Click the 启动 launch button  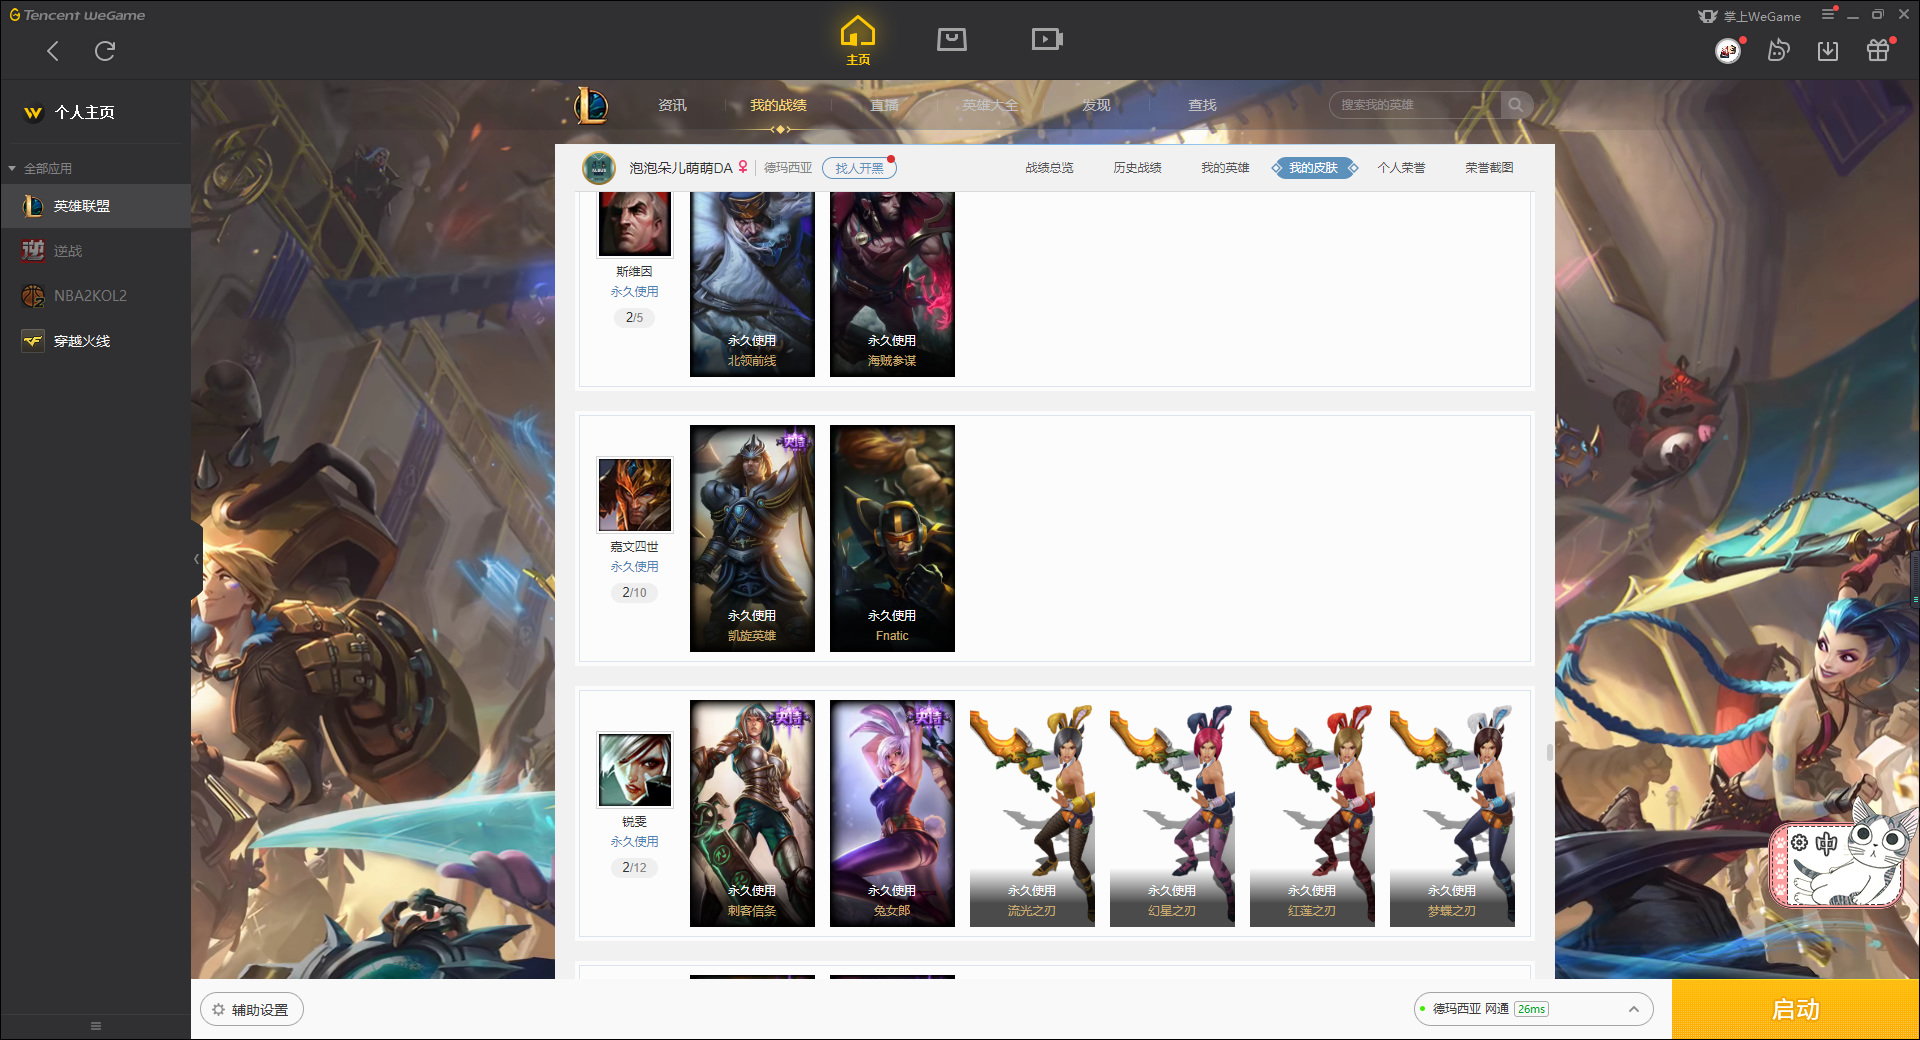1795,1009
